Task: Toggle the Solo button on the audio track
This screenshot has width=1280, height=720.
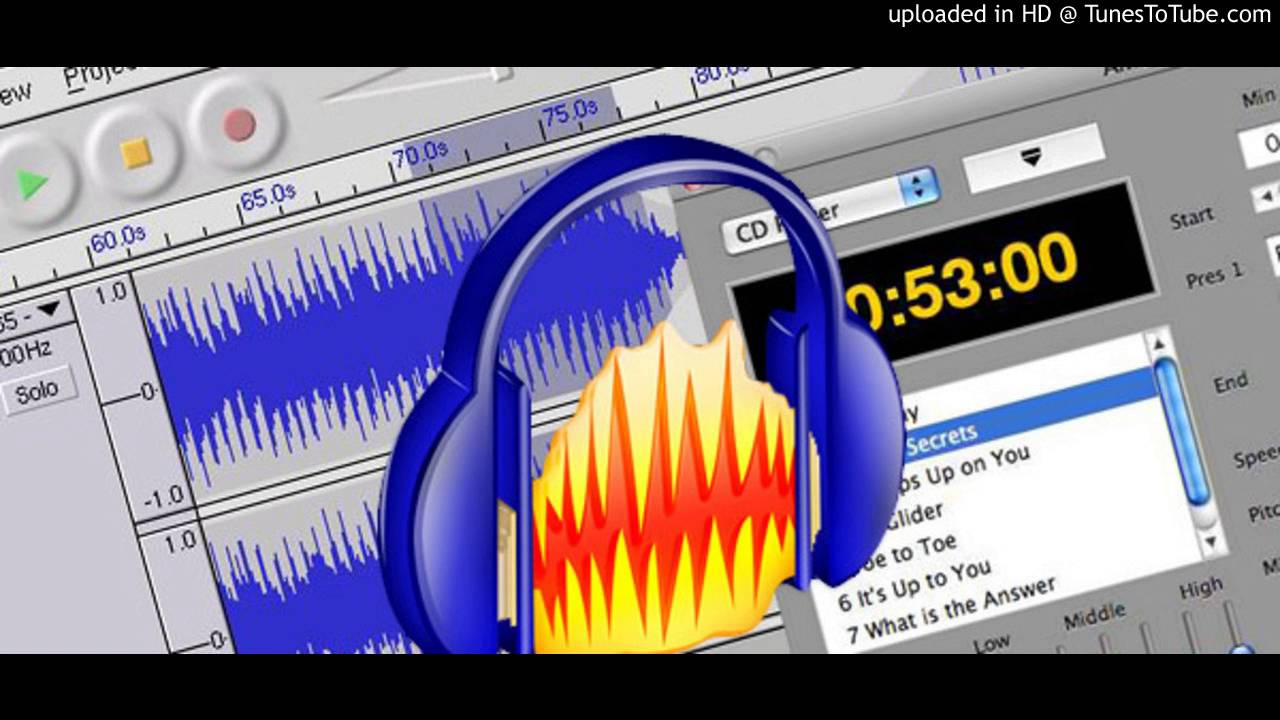Action: pyautogui.click(x=36, y=391)
